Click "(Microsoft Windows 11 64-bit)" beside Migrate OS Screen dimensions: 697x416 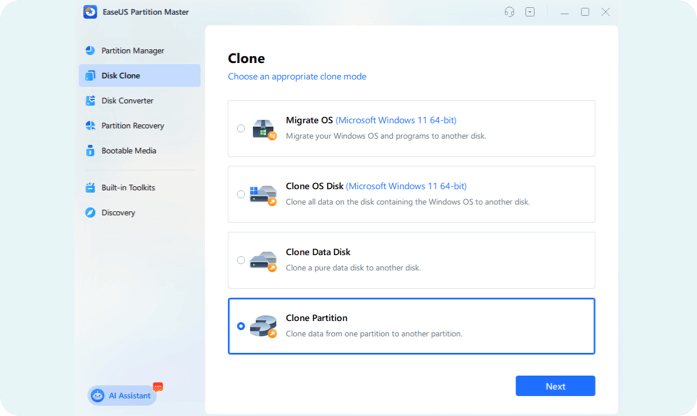396,120
